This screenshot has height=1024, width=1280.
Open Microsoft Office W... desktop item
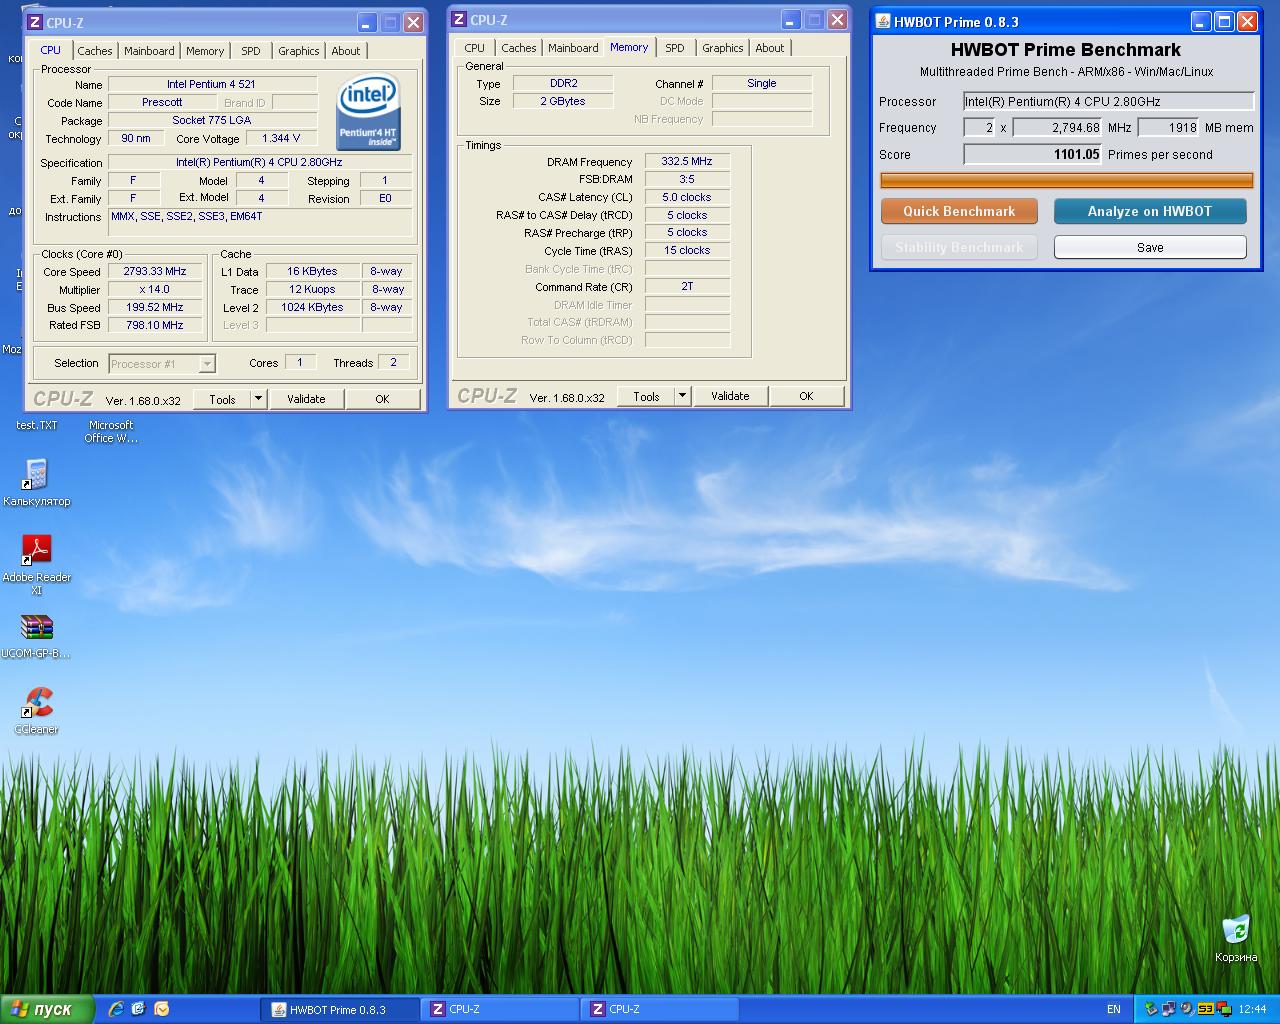pyautogui.click(x=111, y=431)
